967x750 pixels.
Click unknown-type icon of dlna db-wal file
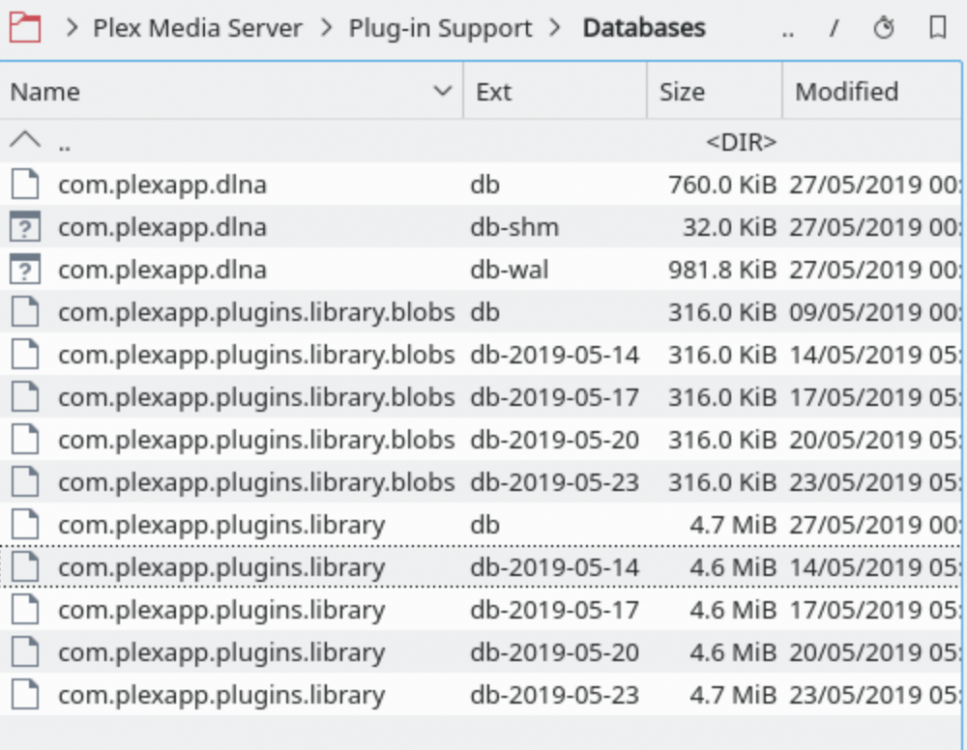pyautogui.click(x=25, y=270)
